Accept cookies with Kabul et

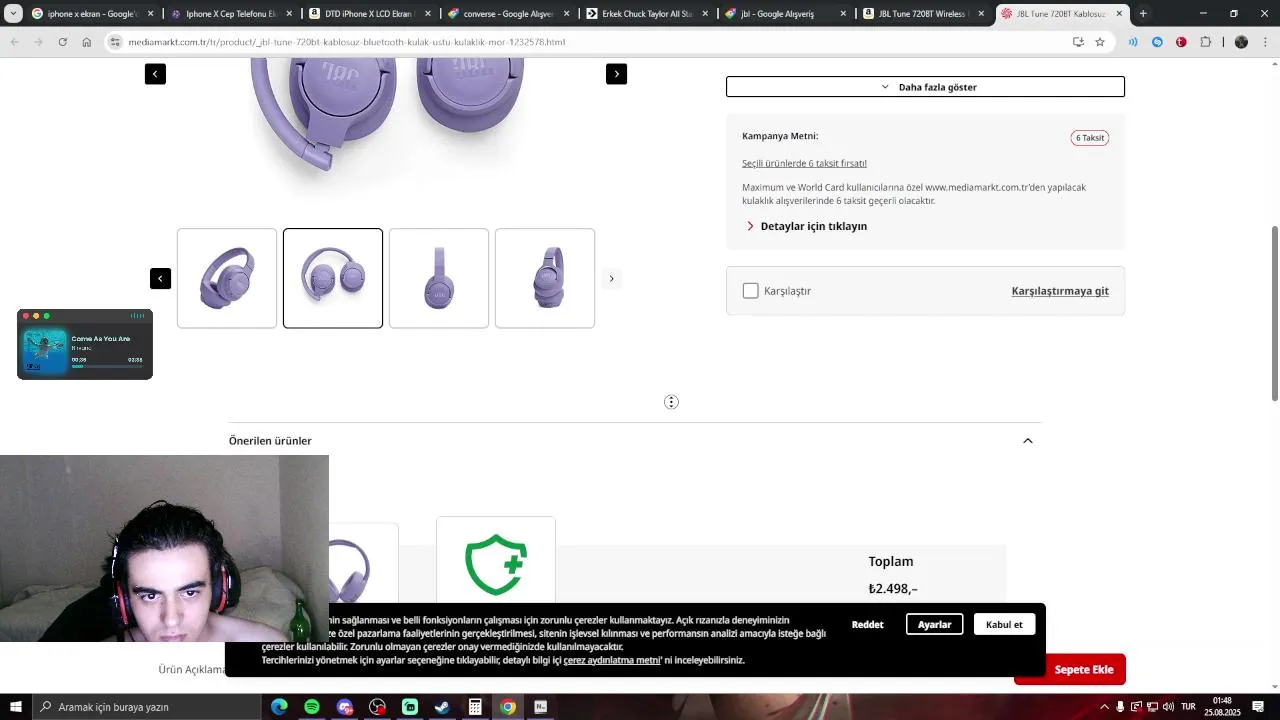click(x=1004, y=624)
